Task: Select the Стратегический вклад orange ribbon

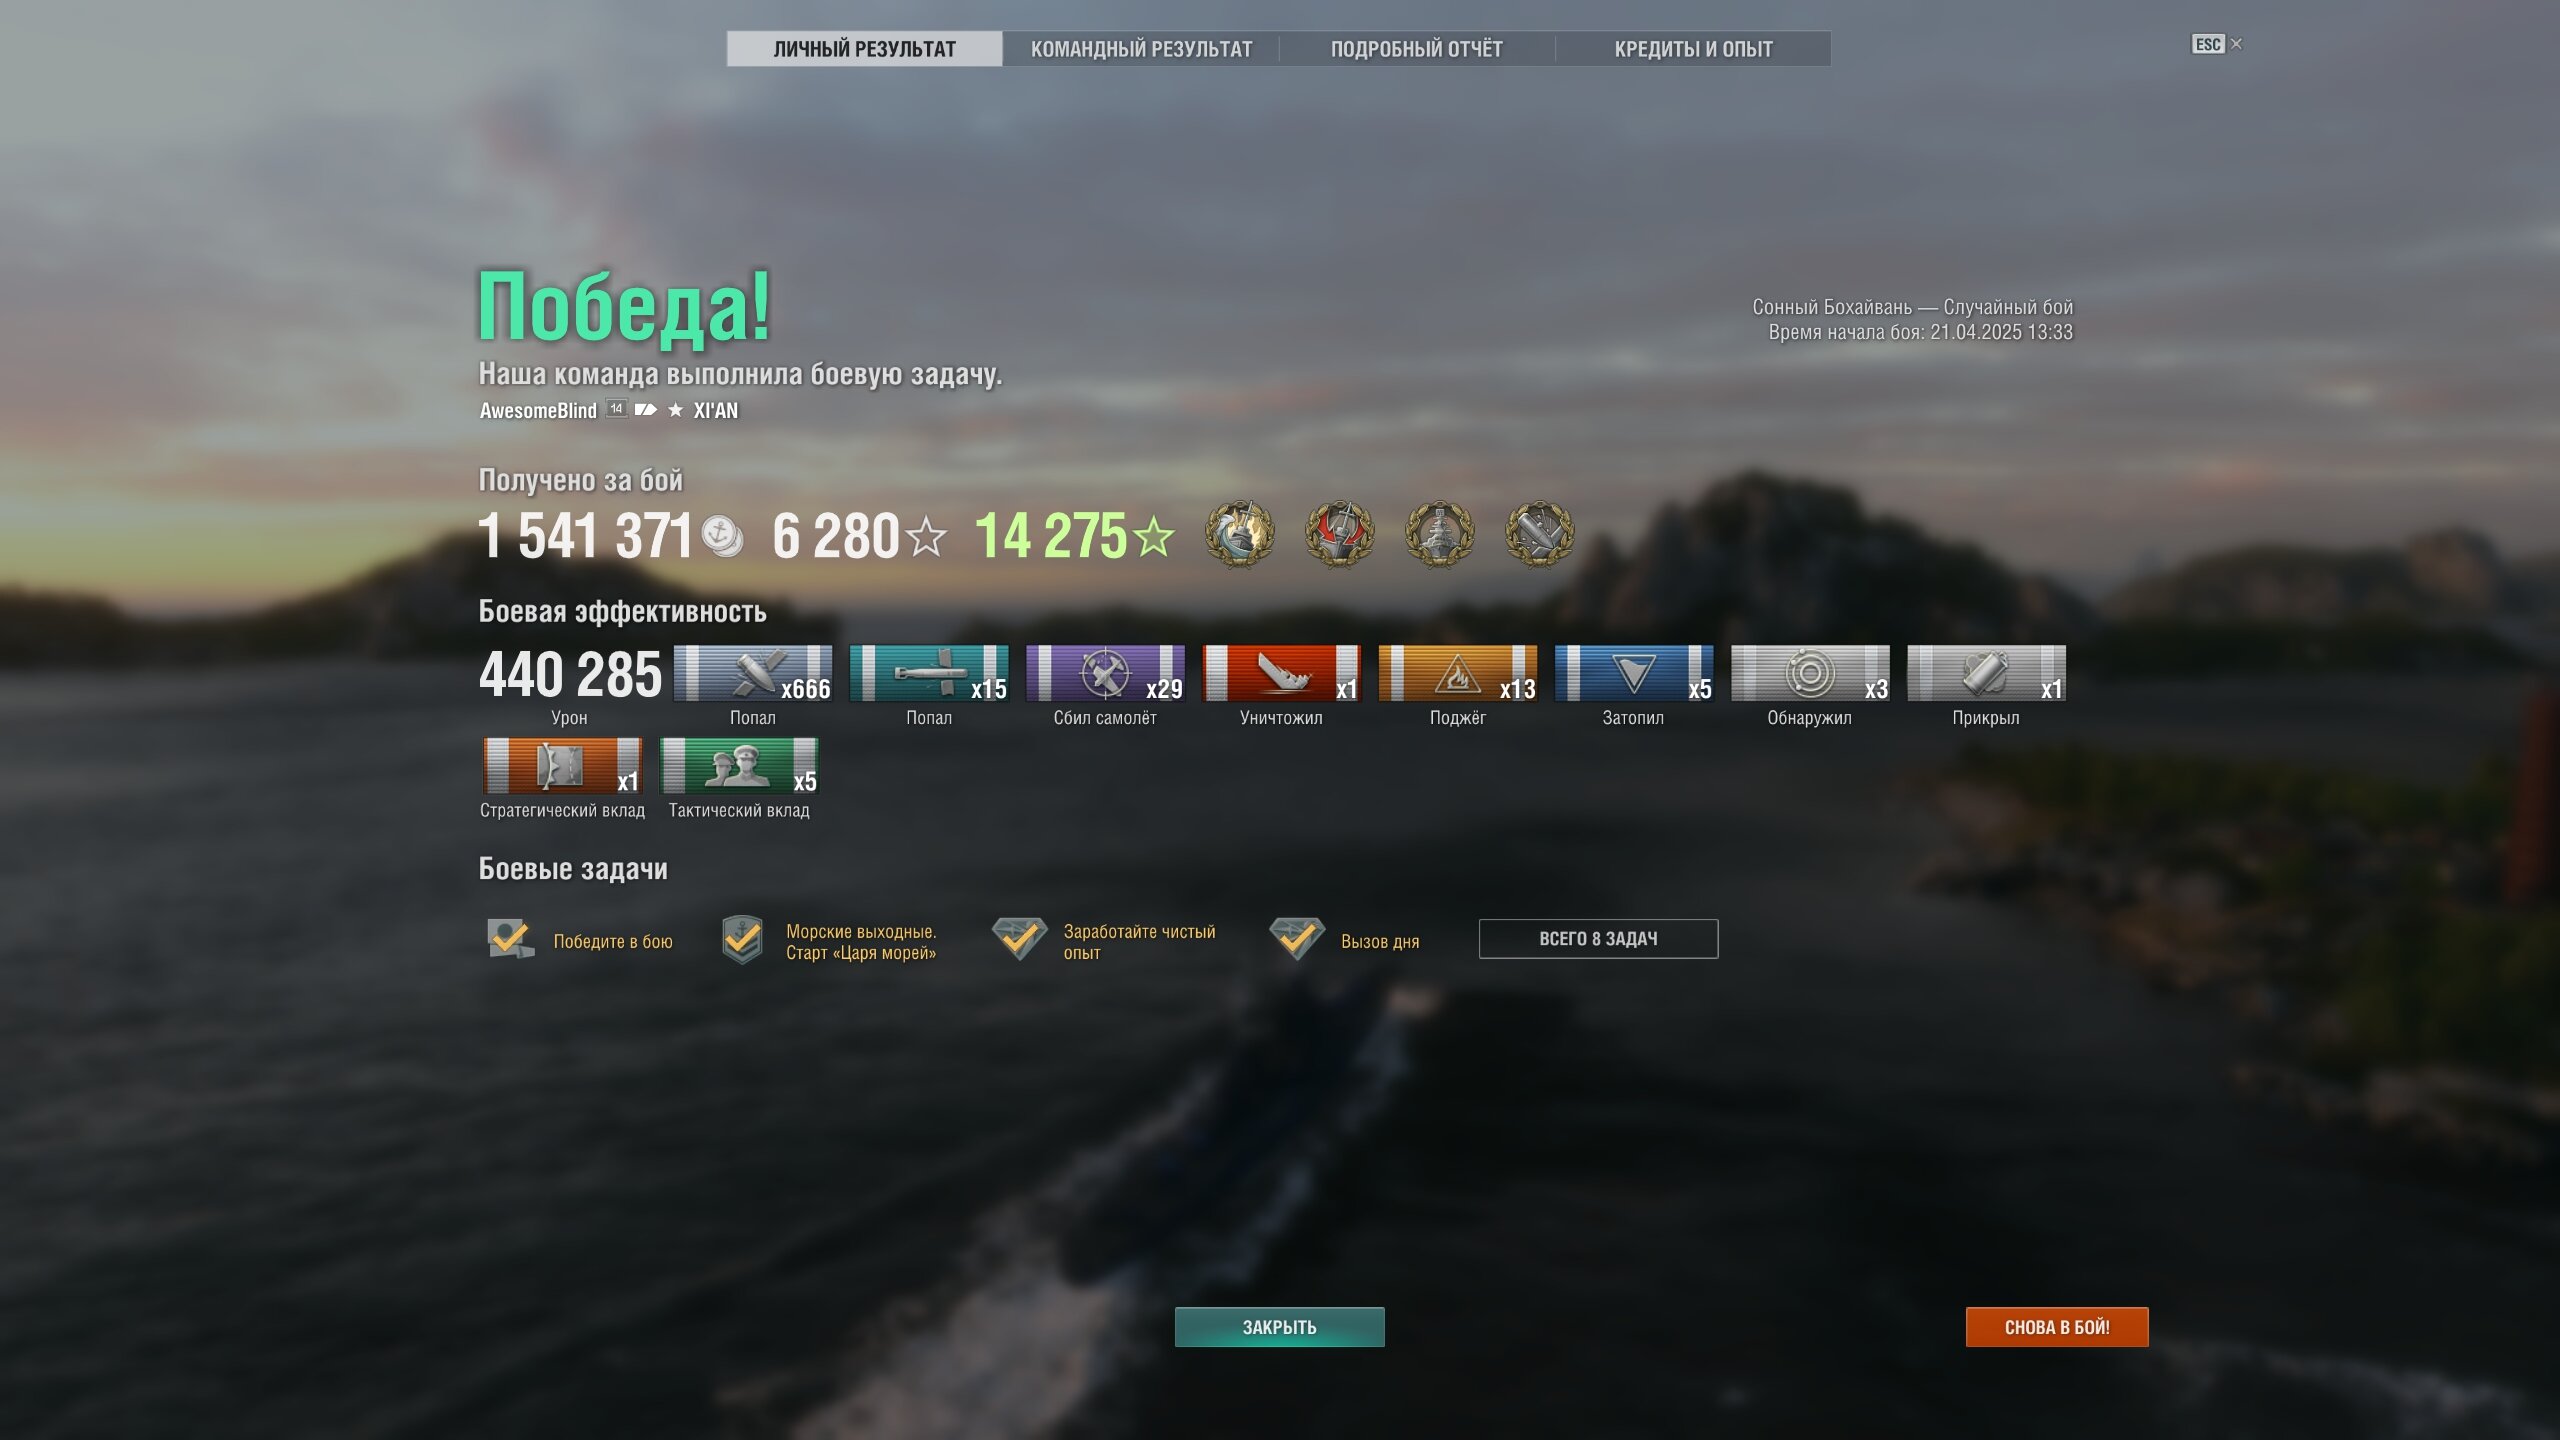Action: 563,766
